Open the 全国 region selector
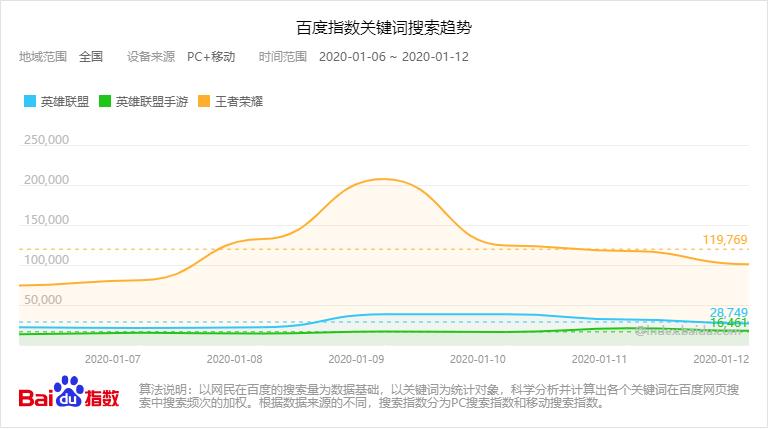This screenshot has width=768, height=429. click(91, 56)
